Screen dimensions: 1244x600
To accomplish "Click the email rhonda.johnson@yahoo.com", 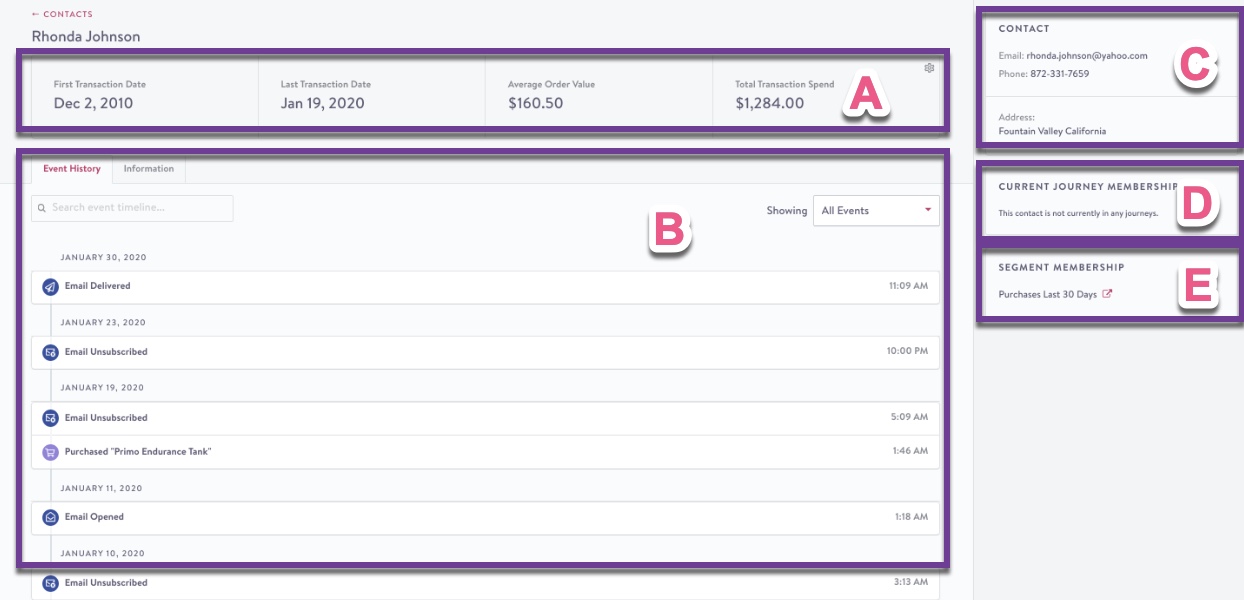I will coord(1087,56).
